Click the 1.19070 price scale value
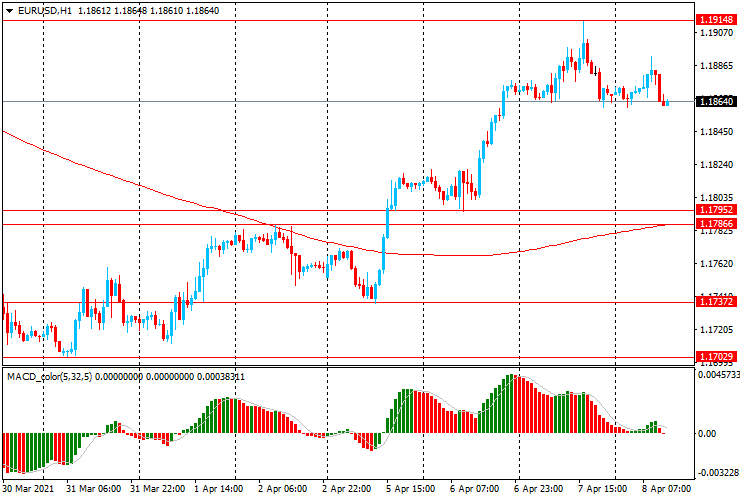 tap(717, 33)
